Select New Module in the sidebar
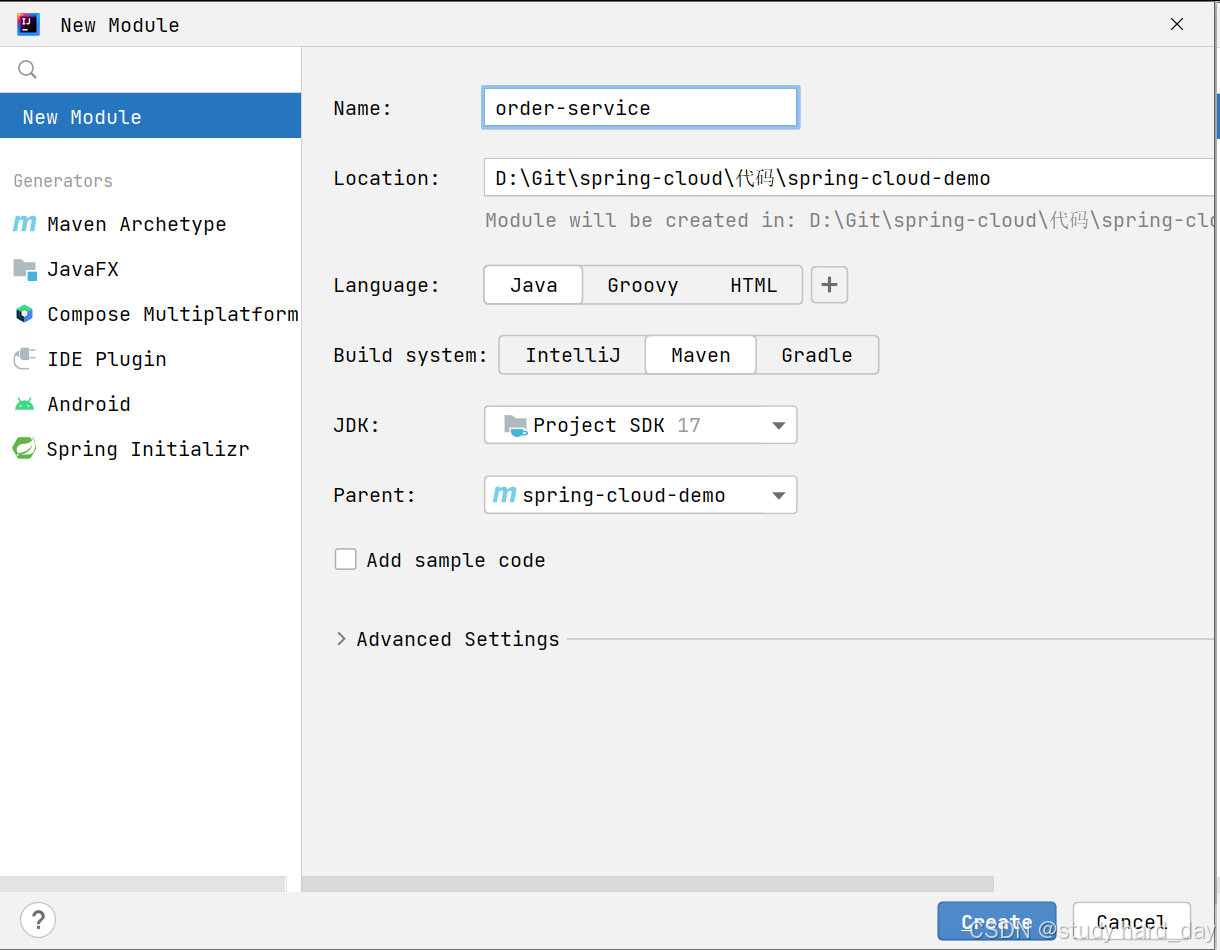 (x=150, y=116)
